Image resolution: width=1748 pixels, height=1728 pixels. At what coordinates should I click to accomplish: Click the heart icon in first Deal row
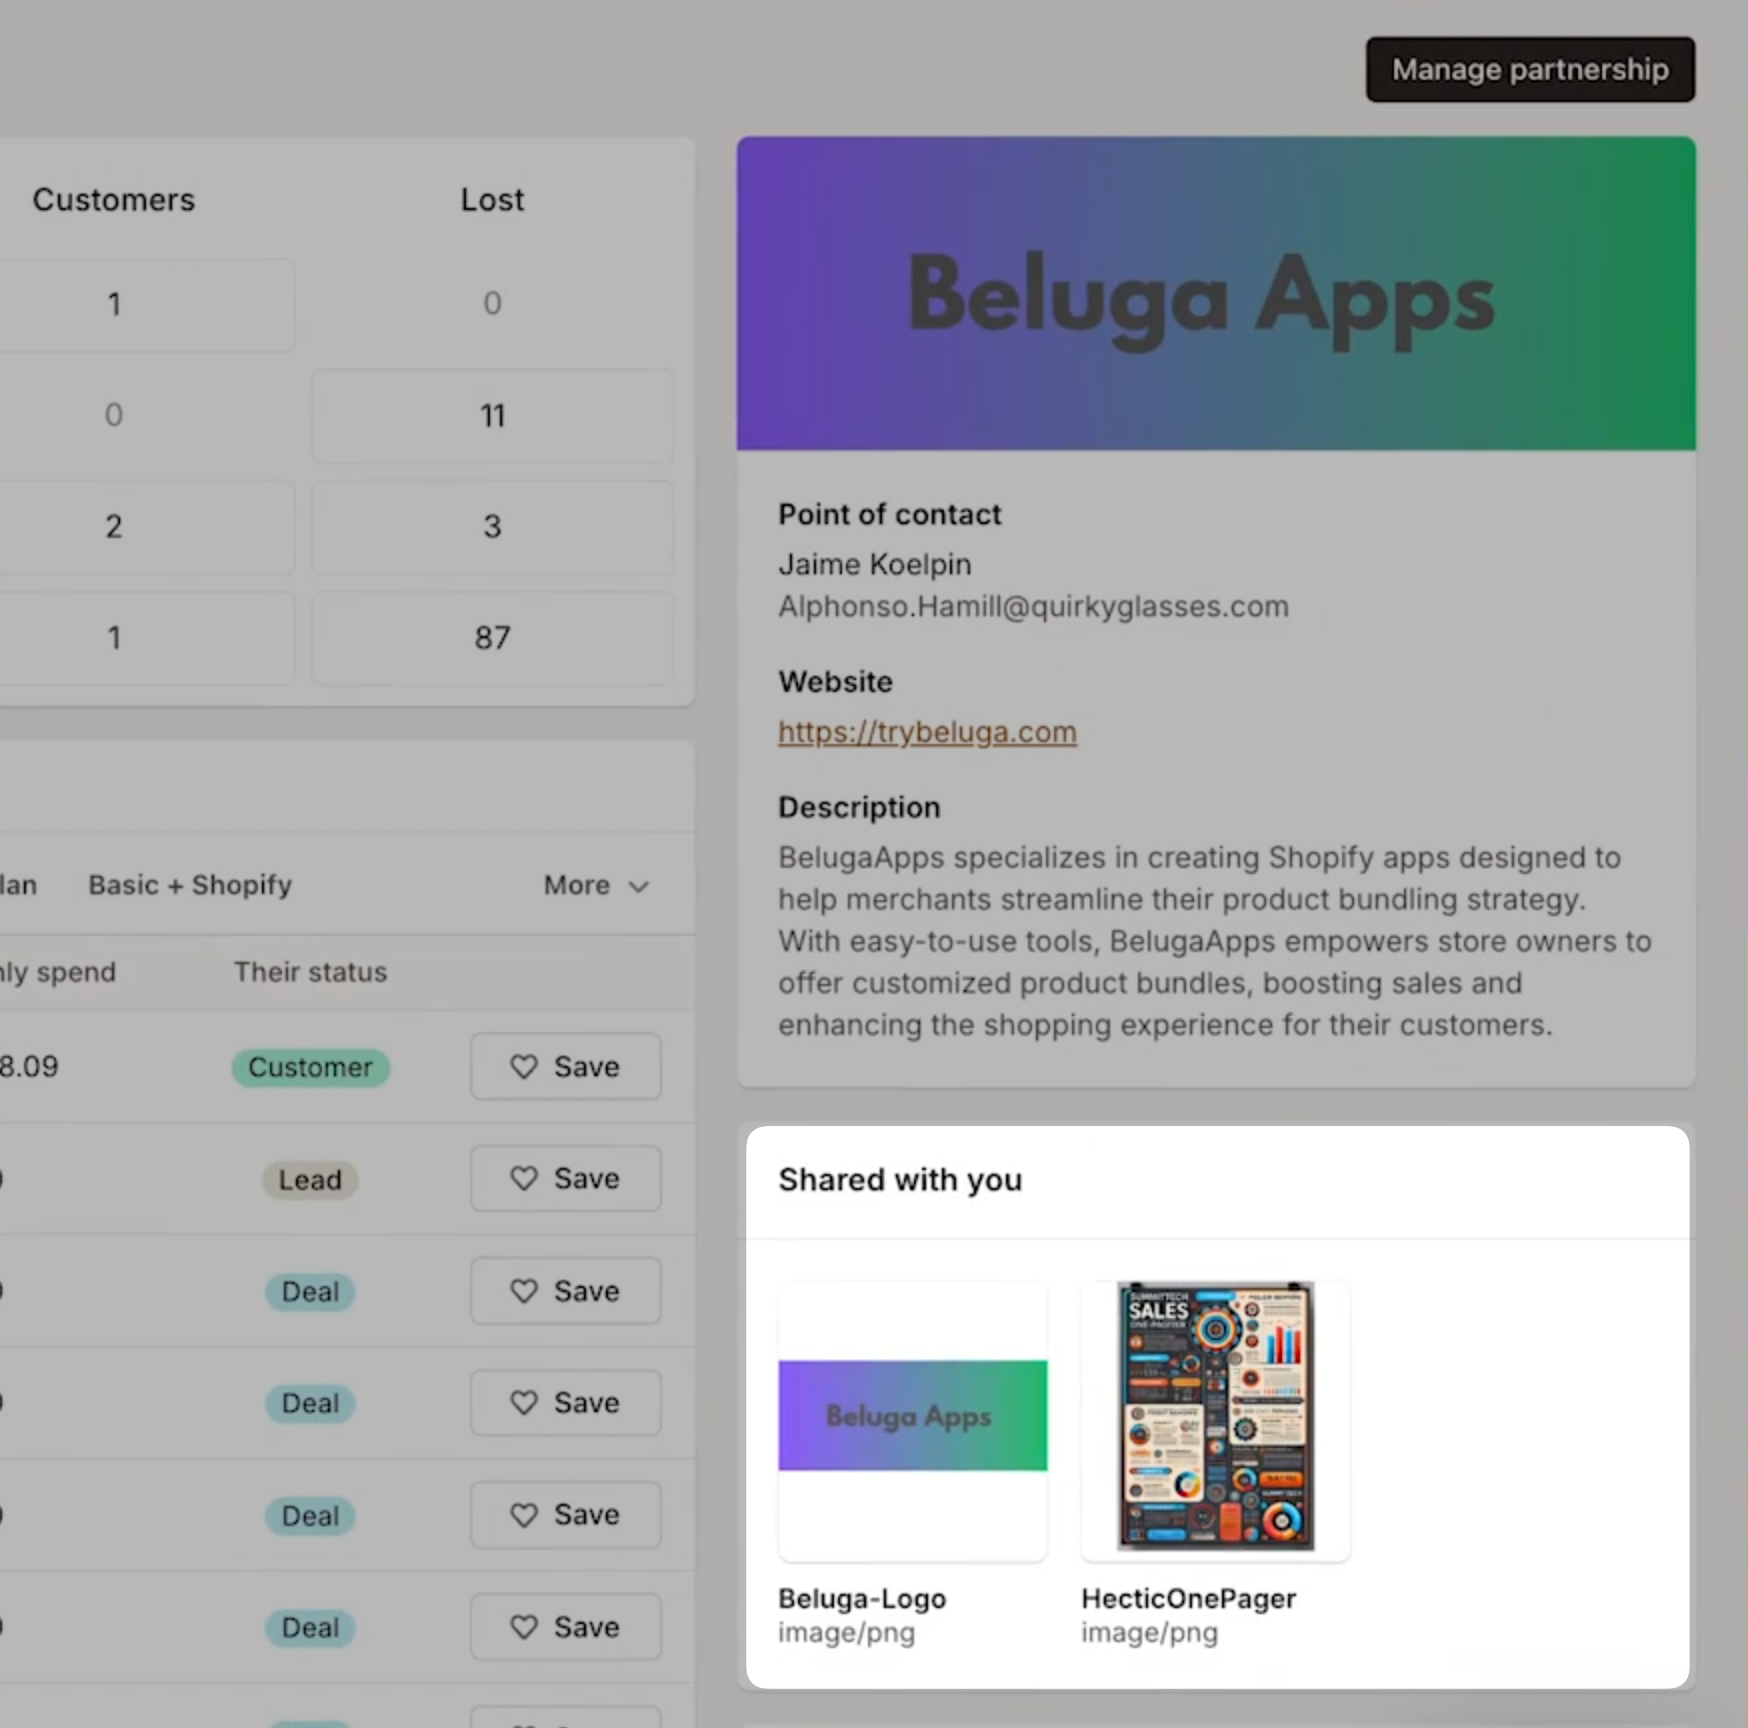point(524,1291)
